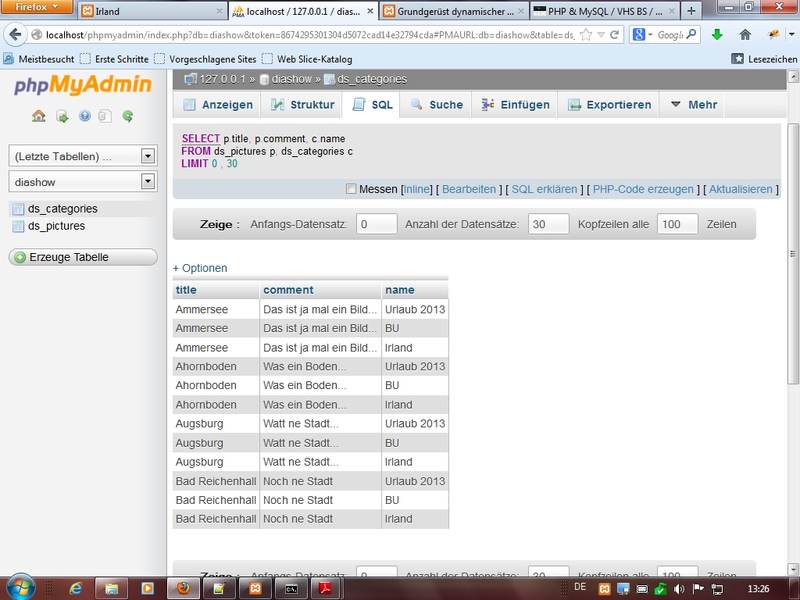Toggle the Messen checkbox
The width and height of the screenshot is (800, 600).
point(351,189)
